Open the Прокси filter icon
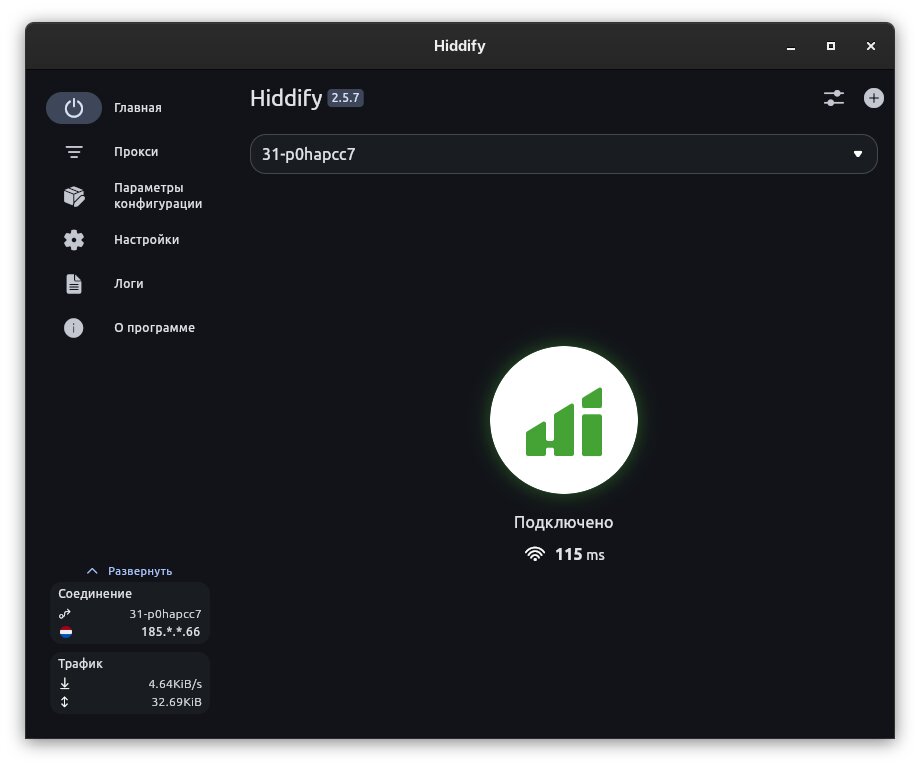 pos(74,152)
